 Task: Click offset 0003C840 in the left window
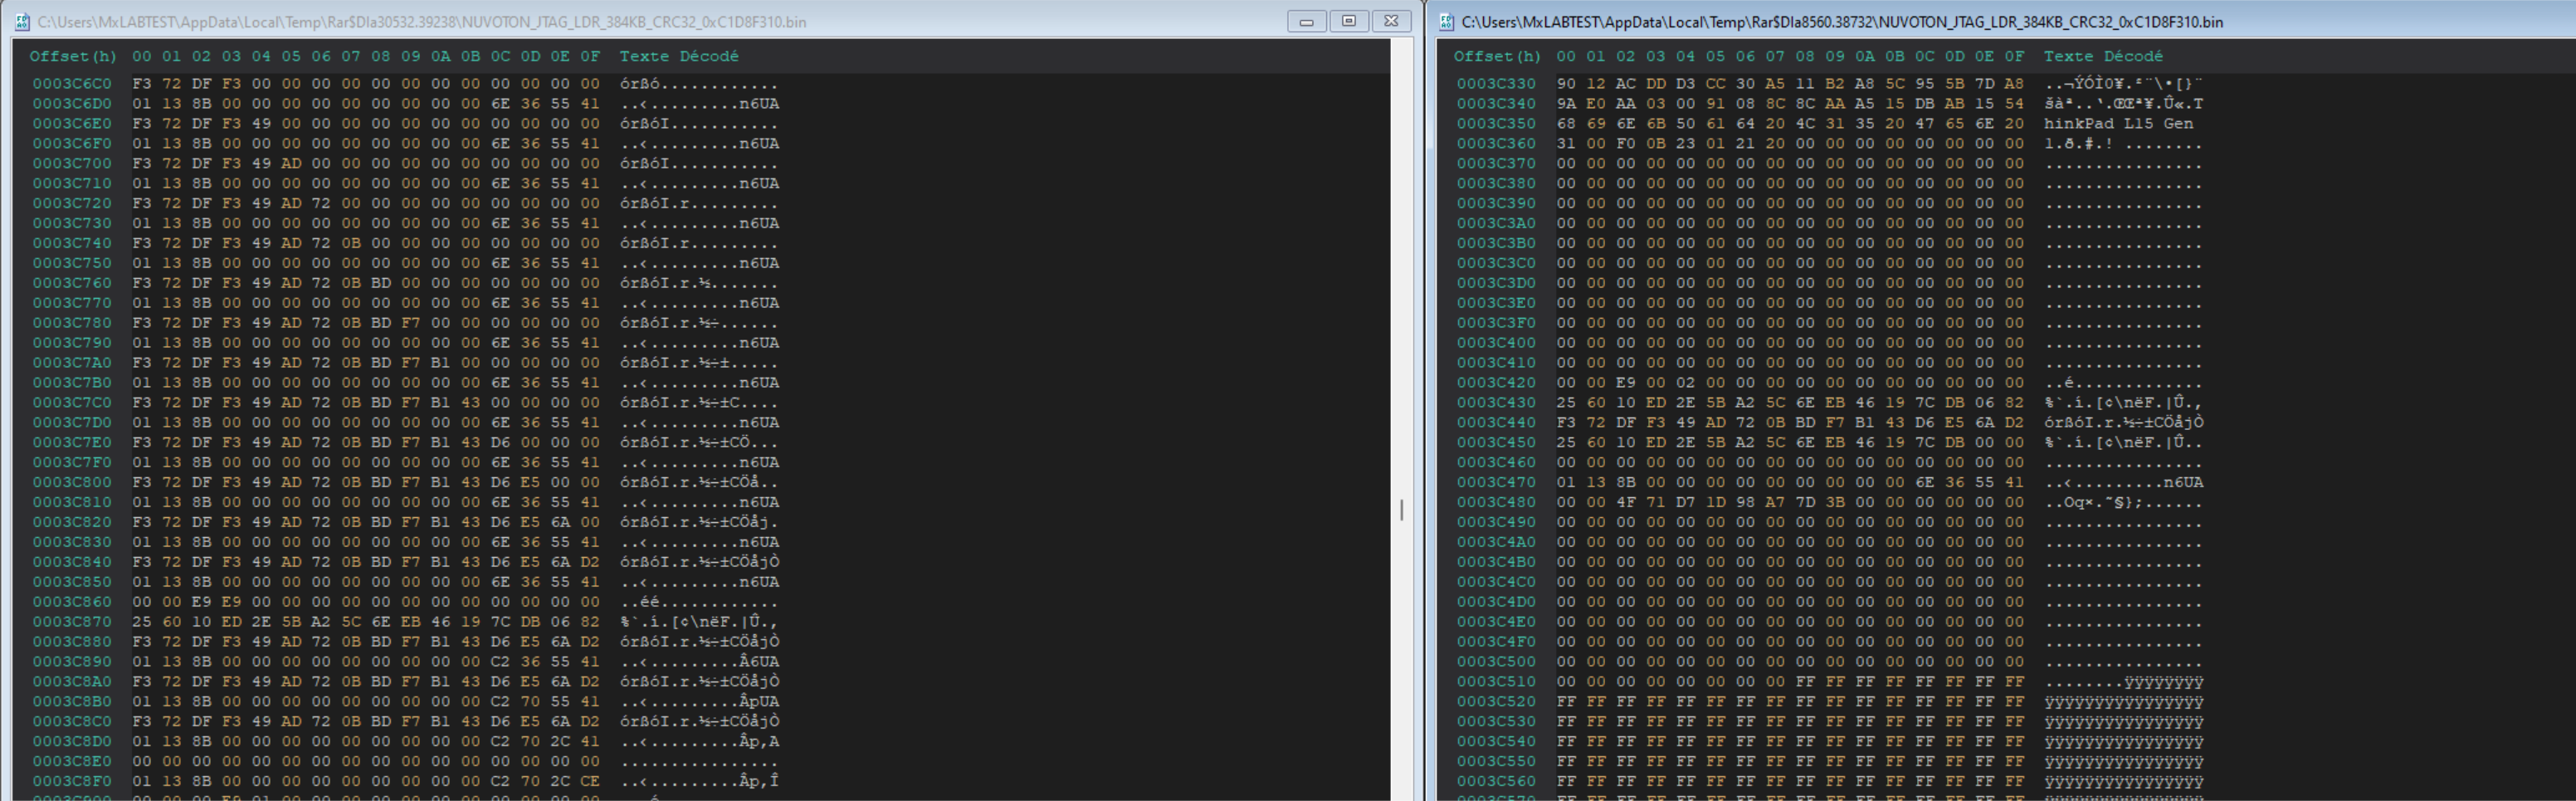(x=72, y=562)
